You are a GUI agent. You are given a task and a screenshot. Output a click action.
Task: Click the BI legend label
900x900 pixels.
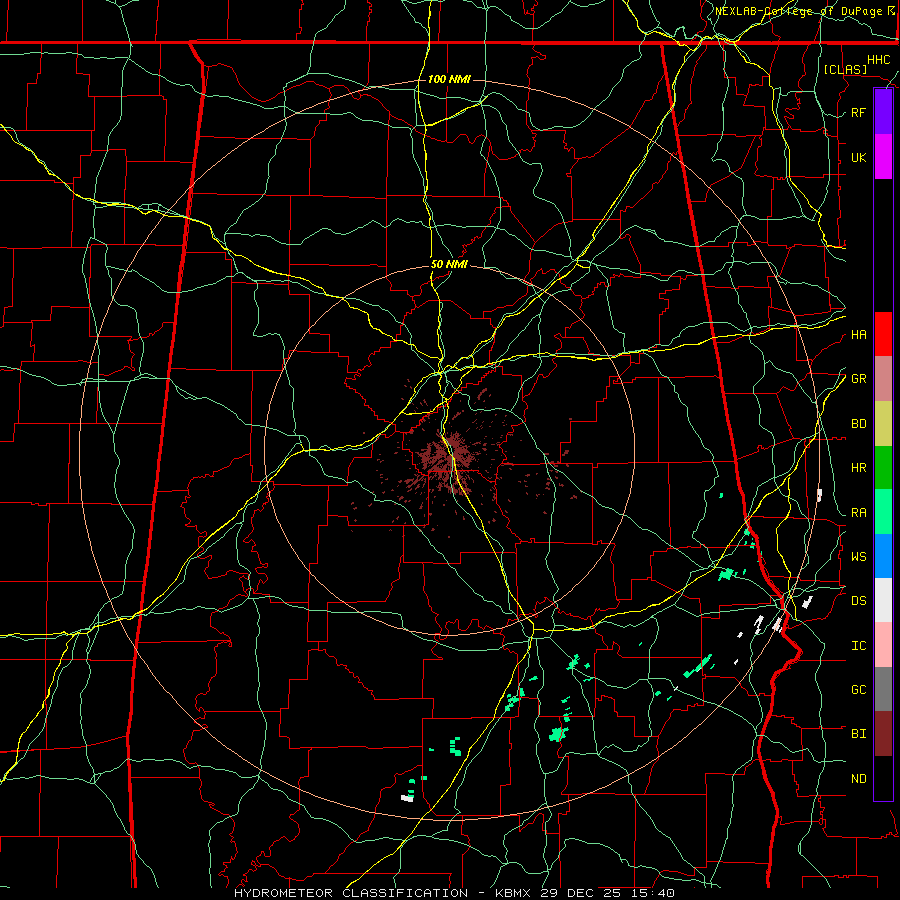pos(858,733)
